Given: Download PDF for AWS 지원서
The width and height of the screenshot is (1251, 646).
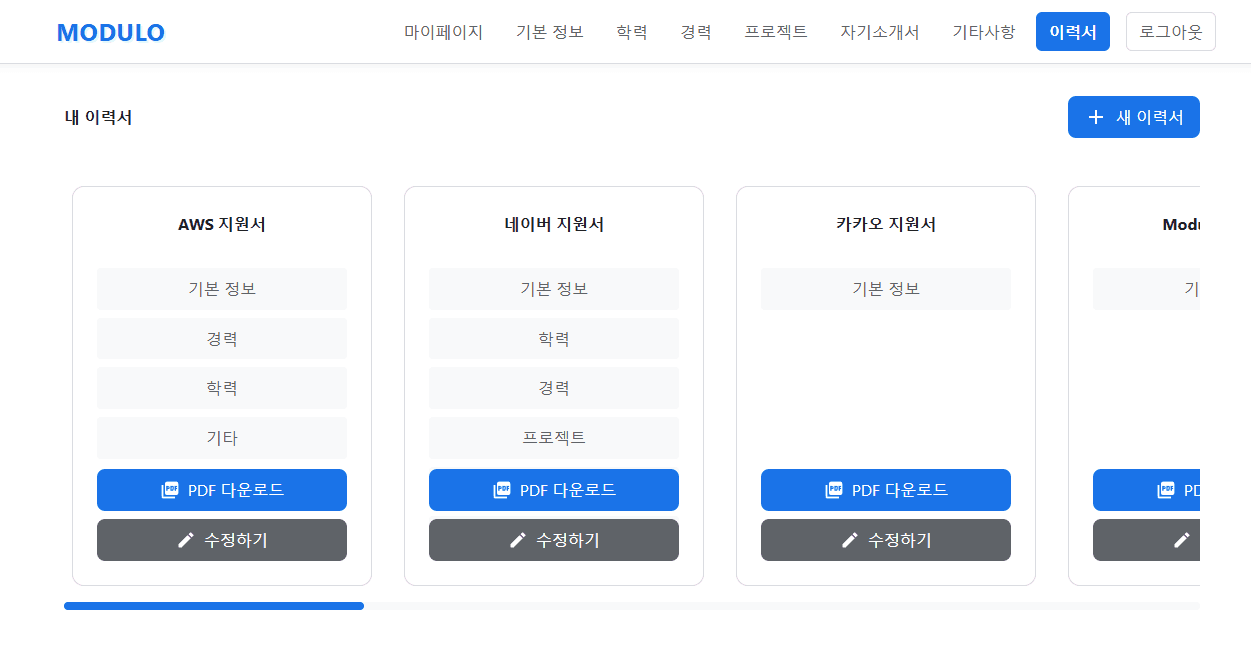Looking at the screenshot, I should point(222,490).
